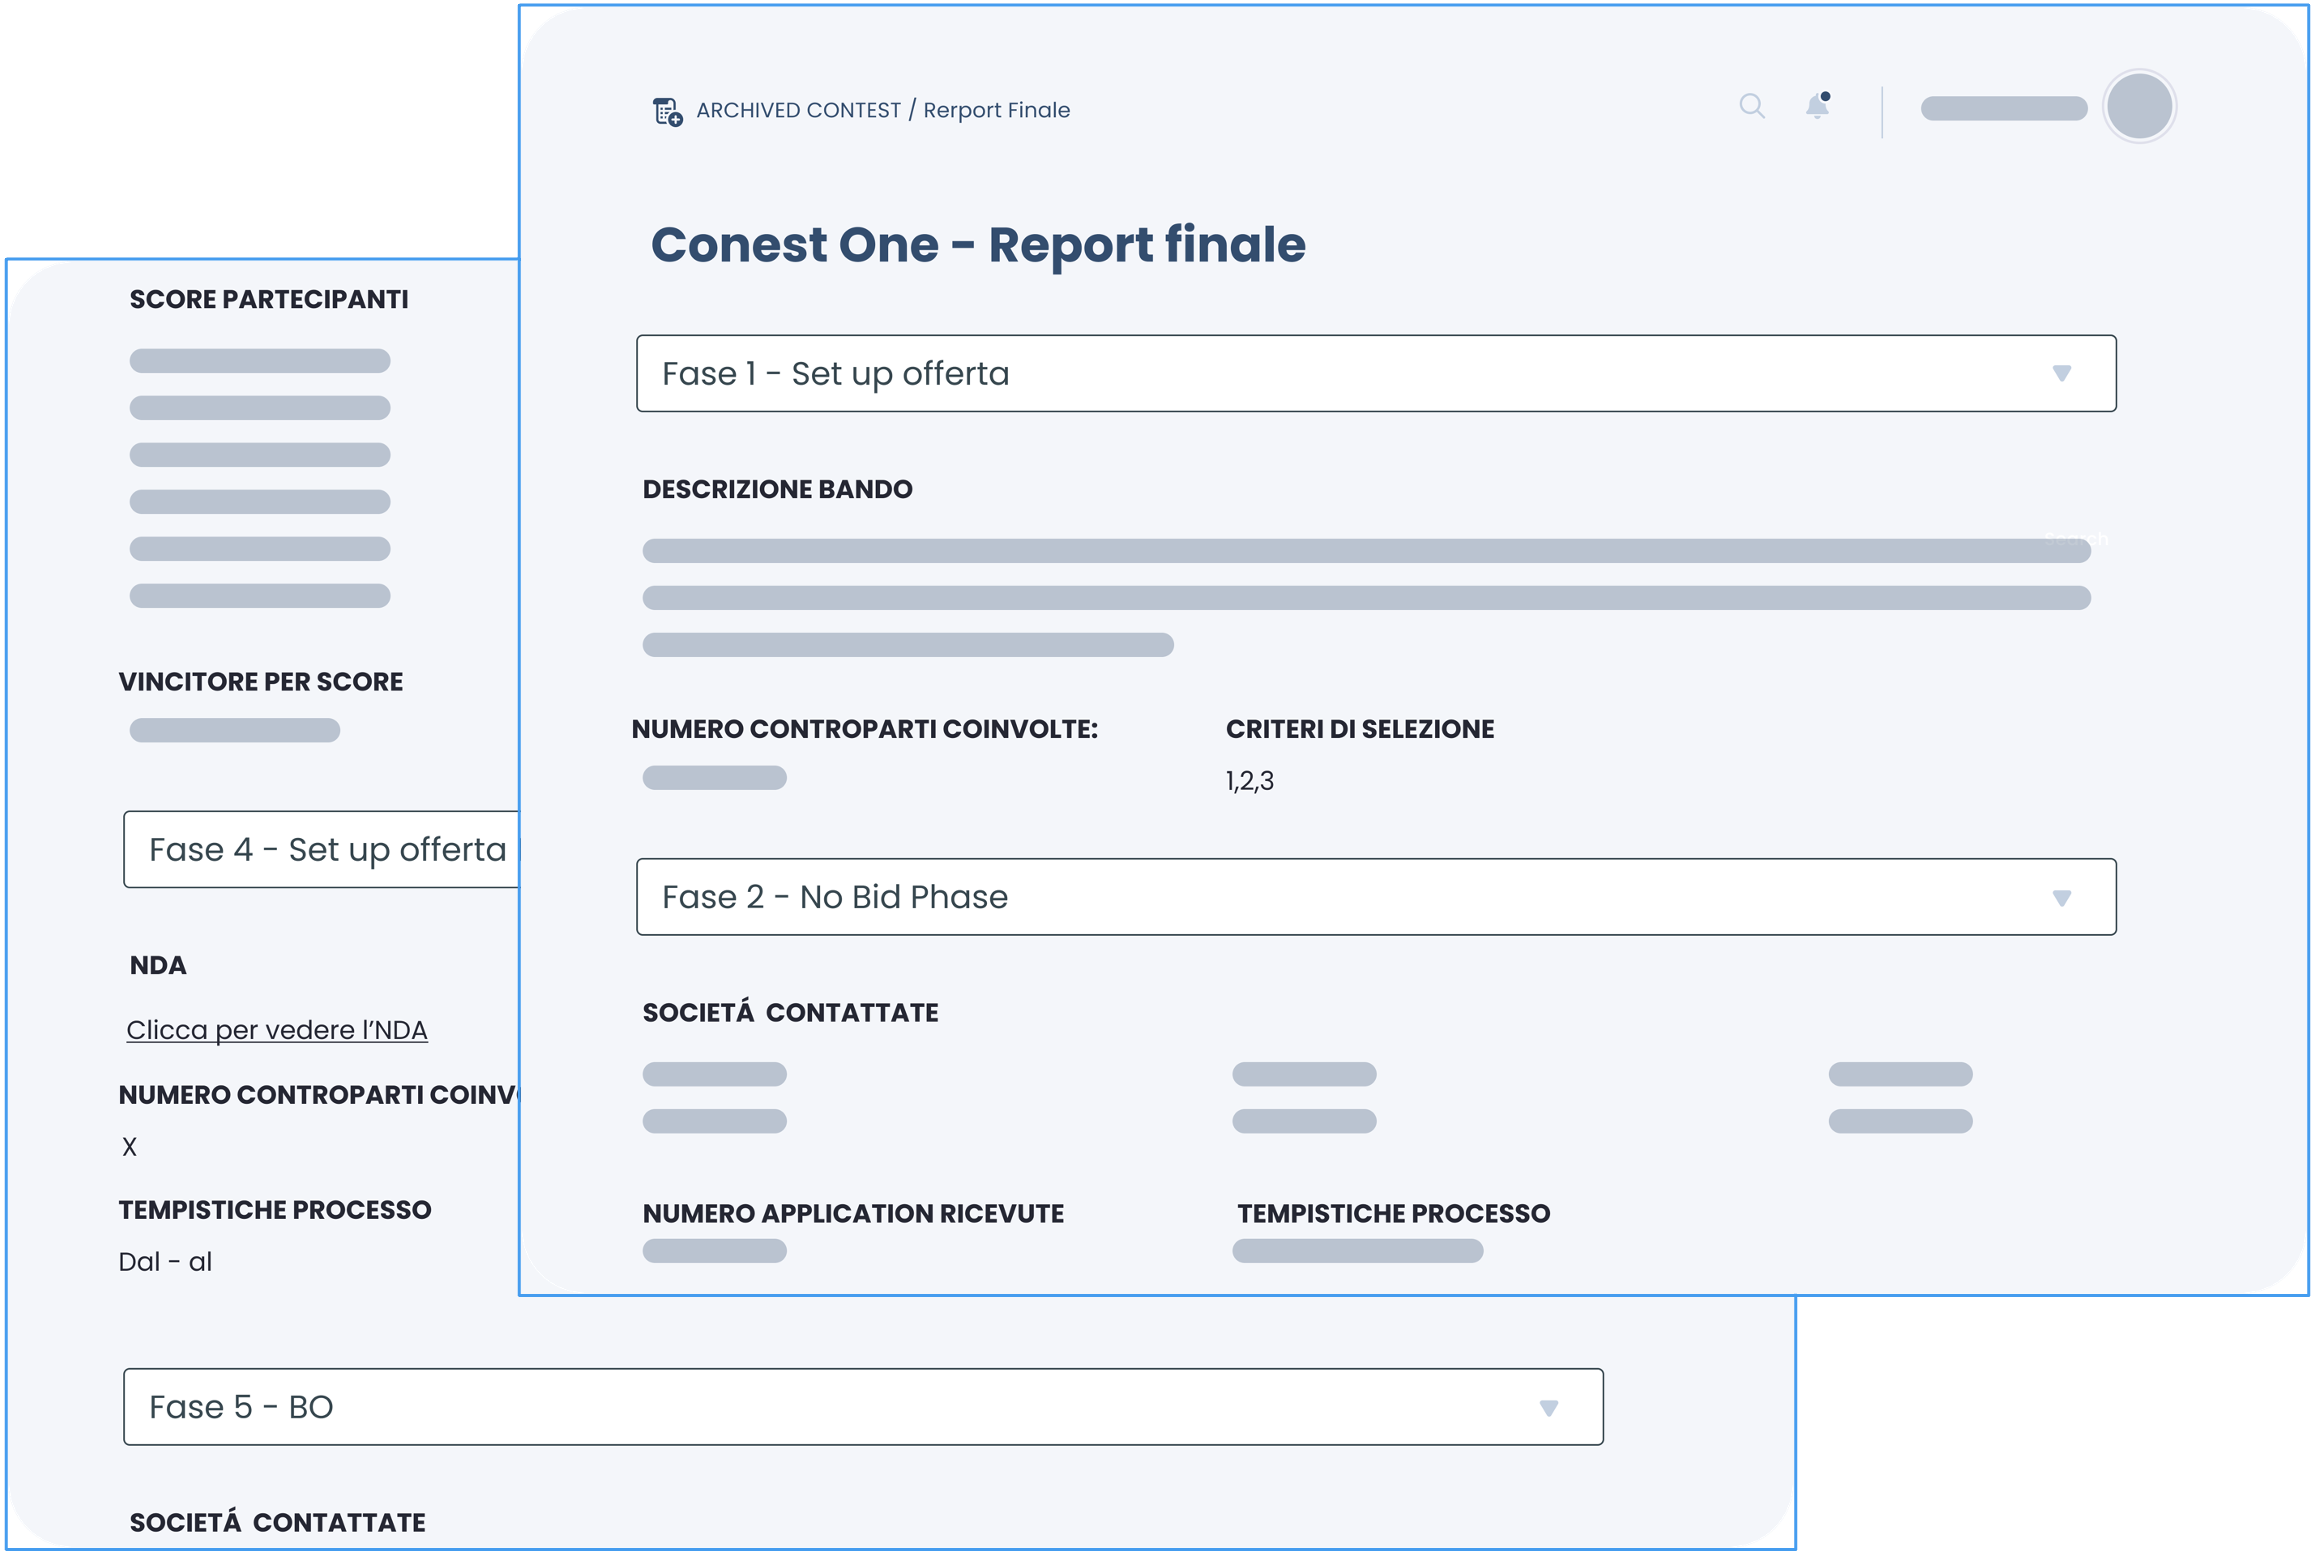This screenshot has width=2314, height=1553.
Task: Select first Score Partecipanti placeholder row
Action: 260,361
